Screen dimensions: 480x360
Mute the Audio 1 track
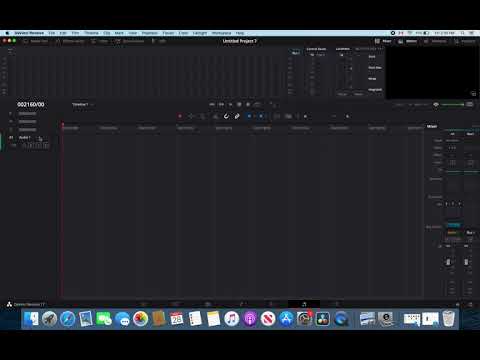pyautogui.click(x=46, y=146)
